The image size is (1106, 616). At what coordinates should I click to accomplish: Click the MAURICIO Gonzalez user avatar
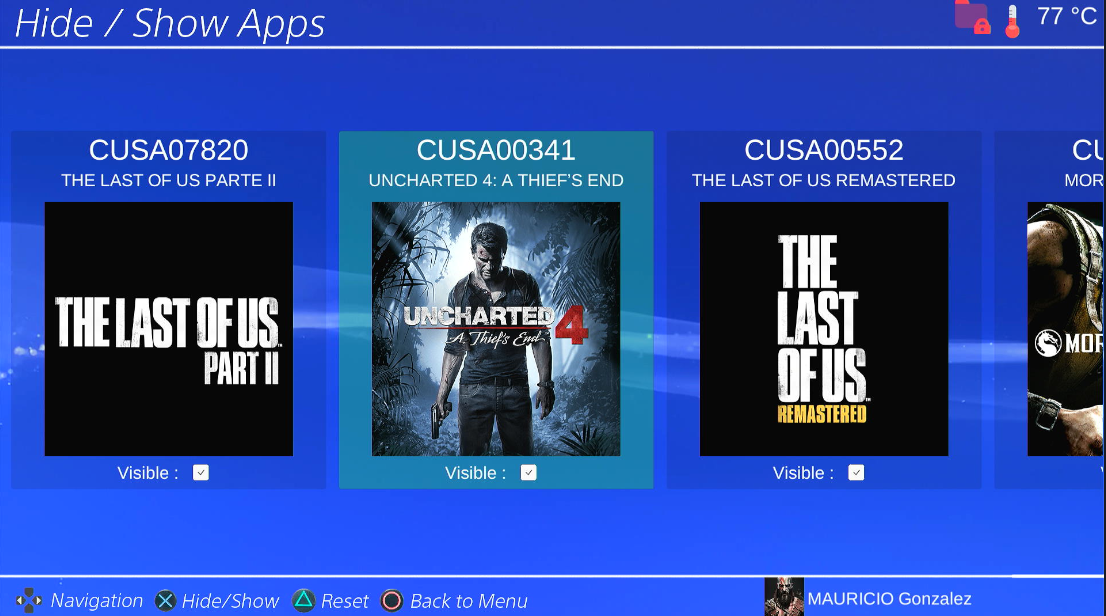point(783,598)
